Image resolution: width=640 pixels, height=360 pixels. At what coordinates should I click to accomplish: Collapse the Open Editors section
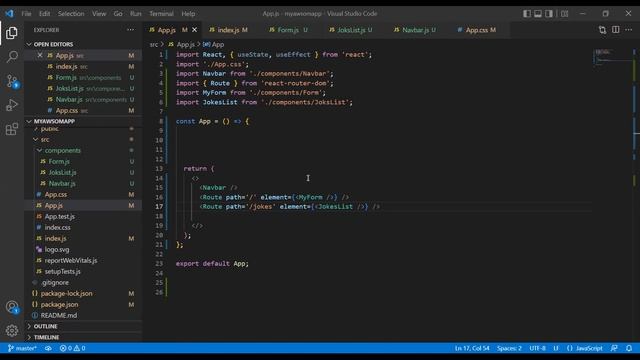click(29, 44)
